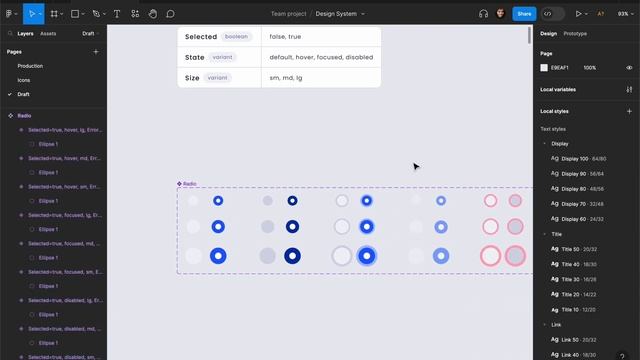Select the Hand tool
The image size is (640, 360).
[x=153, y=14]
